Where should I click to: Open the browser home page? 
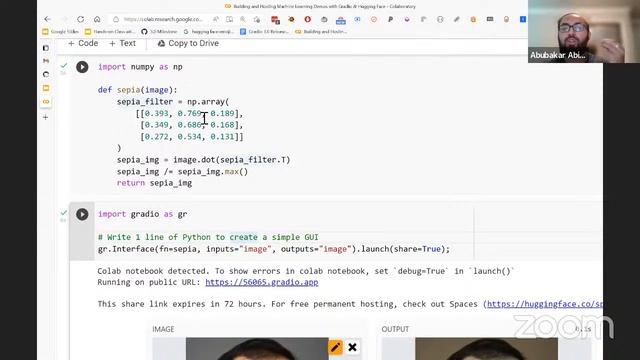point(97,19)
